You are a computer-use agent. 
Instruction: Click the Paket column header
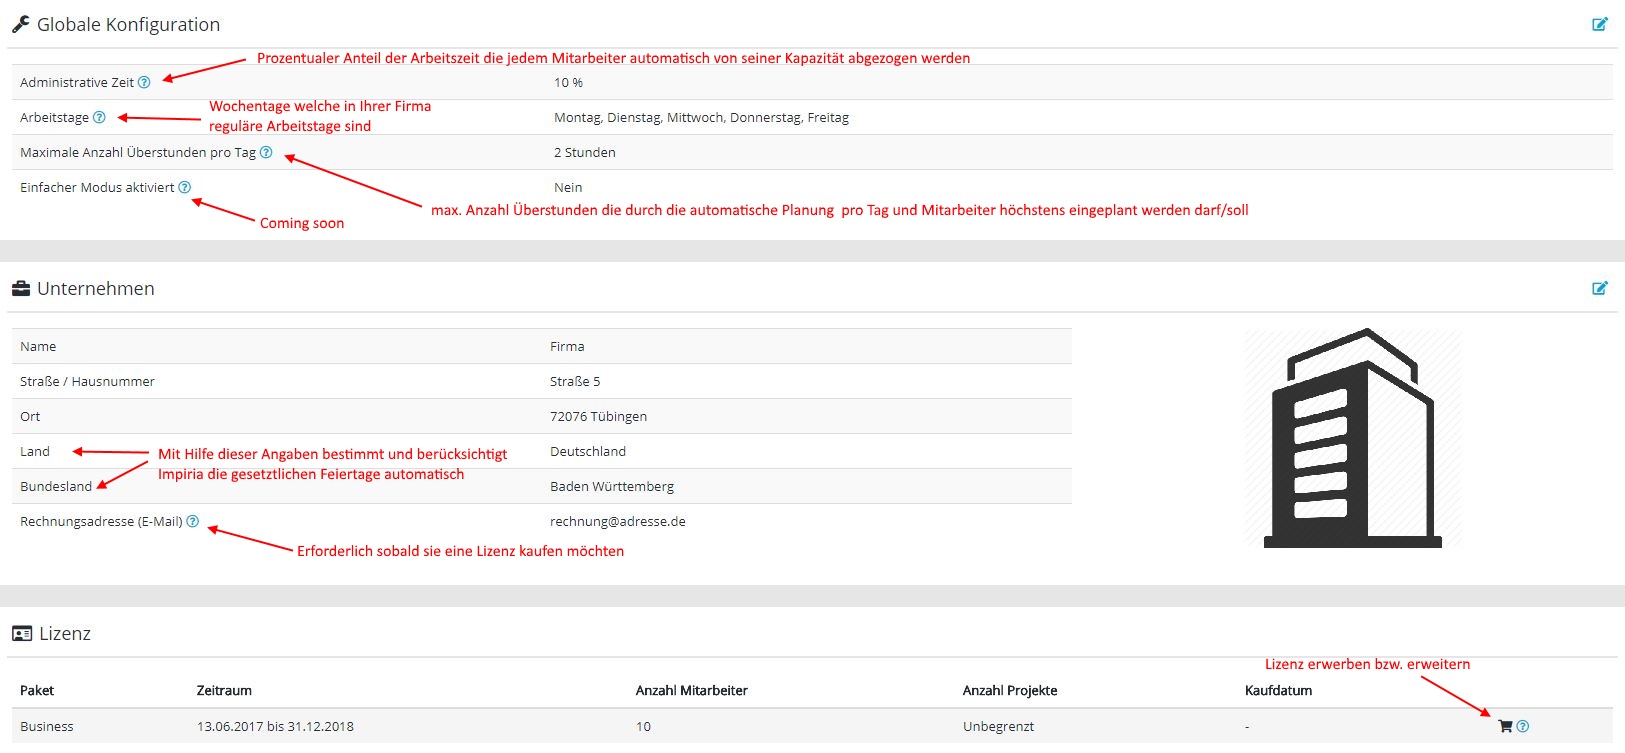37,690
